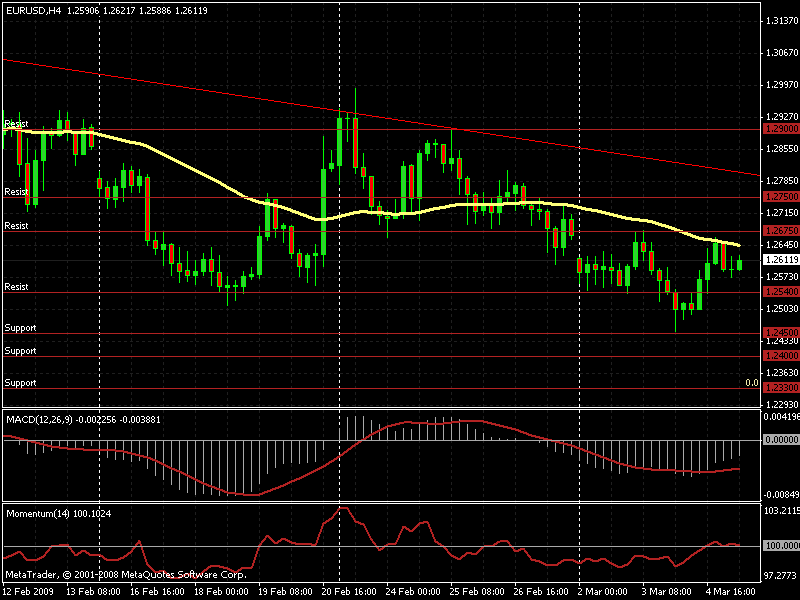Click the topmost Resist label near 1.2900
This screenshot has width=800, height=600.
point(16,123)
